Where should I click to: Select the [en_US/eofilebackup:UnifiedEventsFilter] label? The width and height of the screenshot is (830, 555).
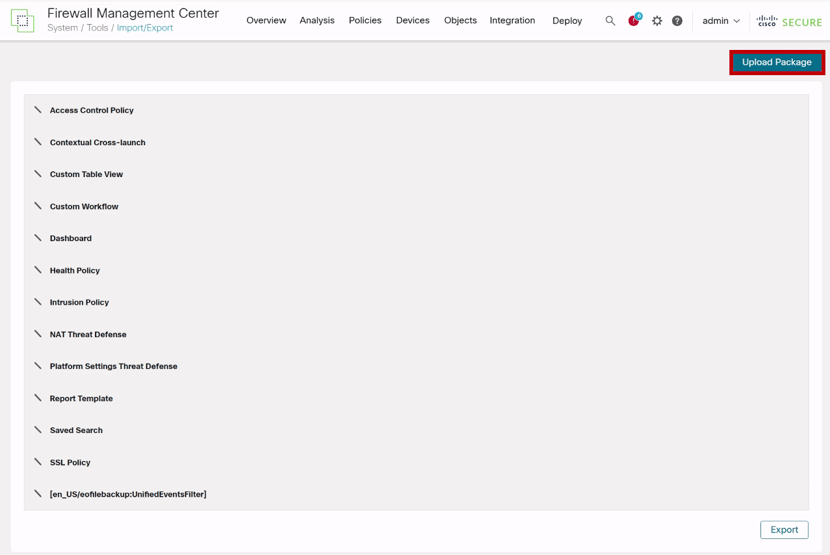[128, 495]
